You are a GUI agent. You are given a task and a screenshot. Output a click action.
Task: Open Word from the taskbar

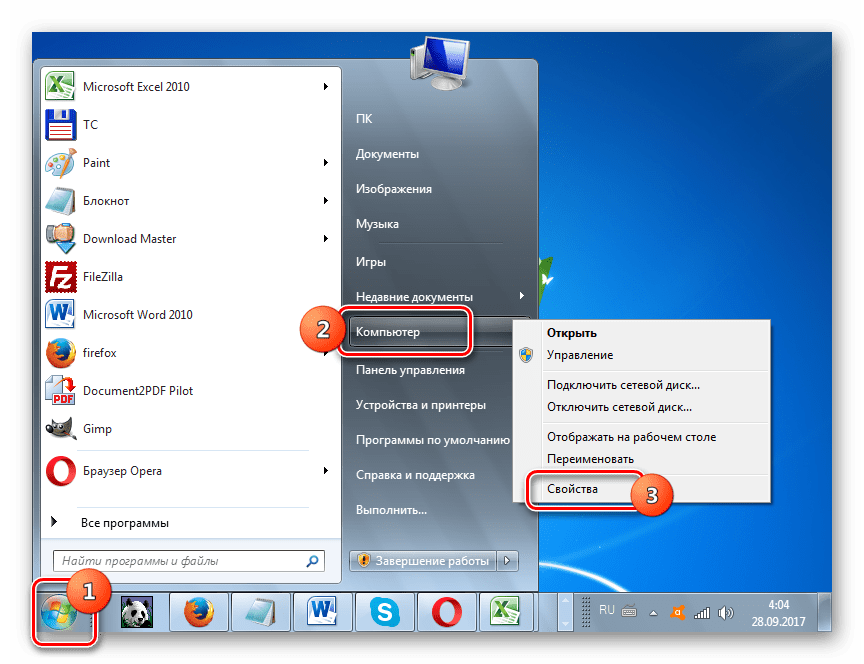tap(323, 612)
